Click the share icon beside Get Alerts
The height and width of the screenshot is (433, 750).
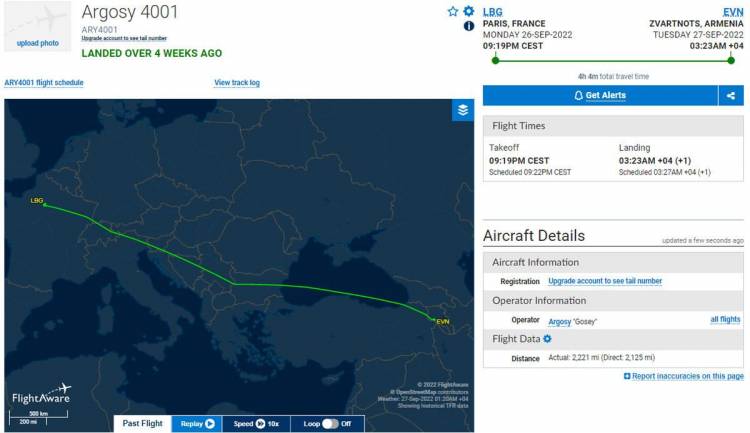pyautogui.click(x=731, y=96)
